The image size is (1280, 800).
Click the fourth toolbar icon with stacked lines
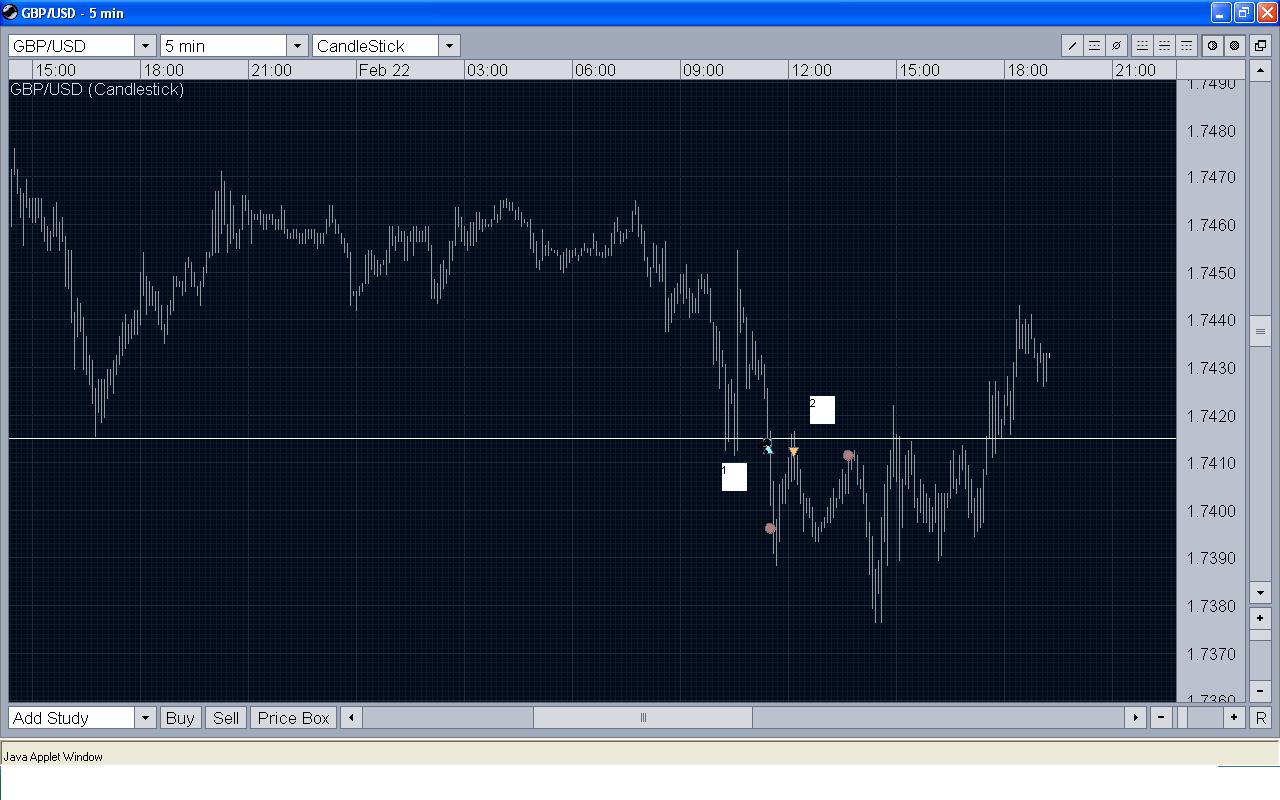[x=1142, y=46]
